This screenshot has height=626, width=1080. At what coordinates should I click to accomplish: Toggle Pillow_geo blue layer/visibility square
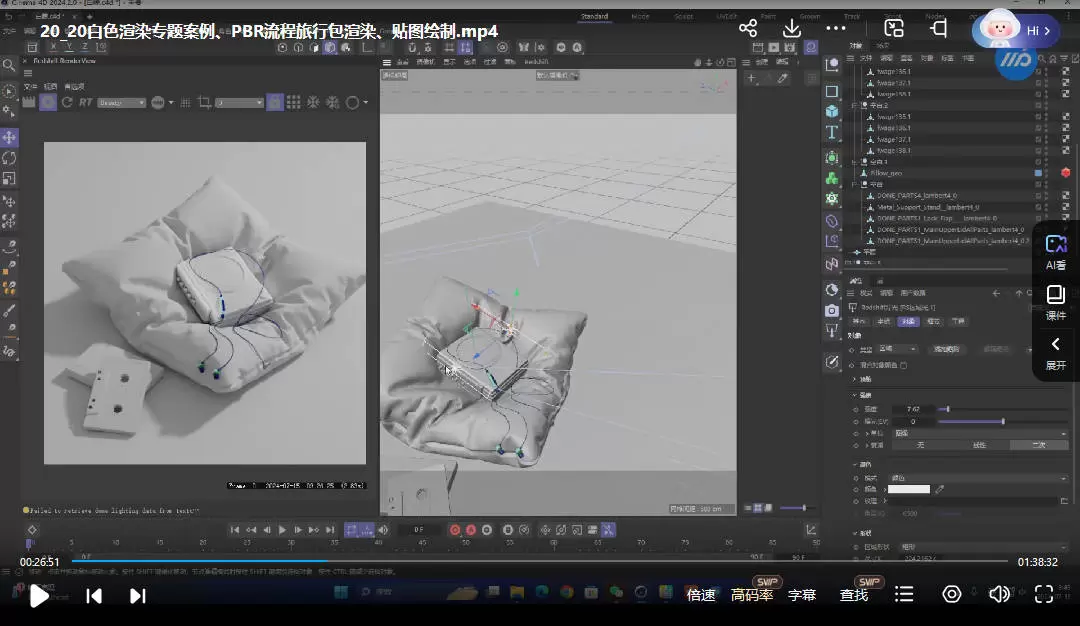[x=1038, y=173]
